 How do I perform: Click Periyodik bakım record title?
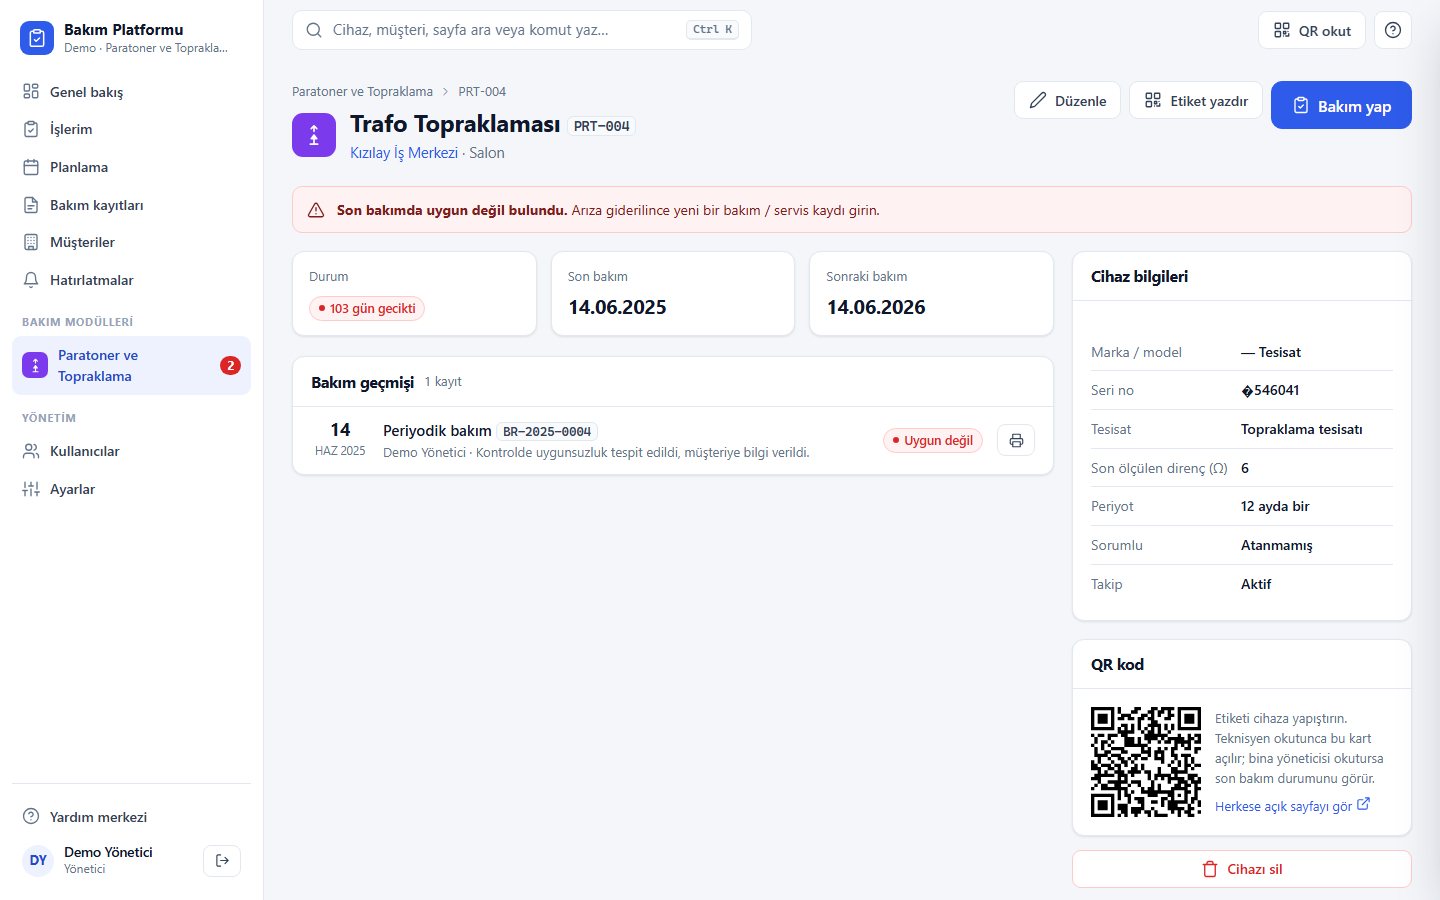tap(437, 430)
